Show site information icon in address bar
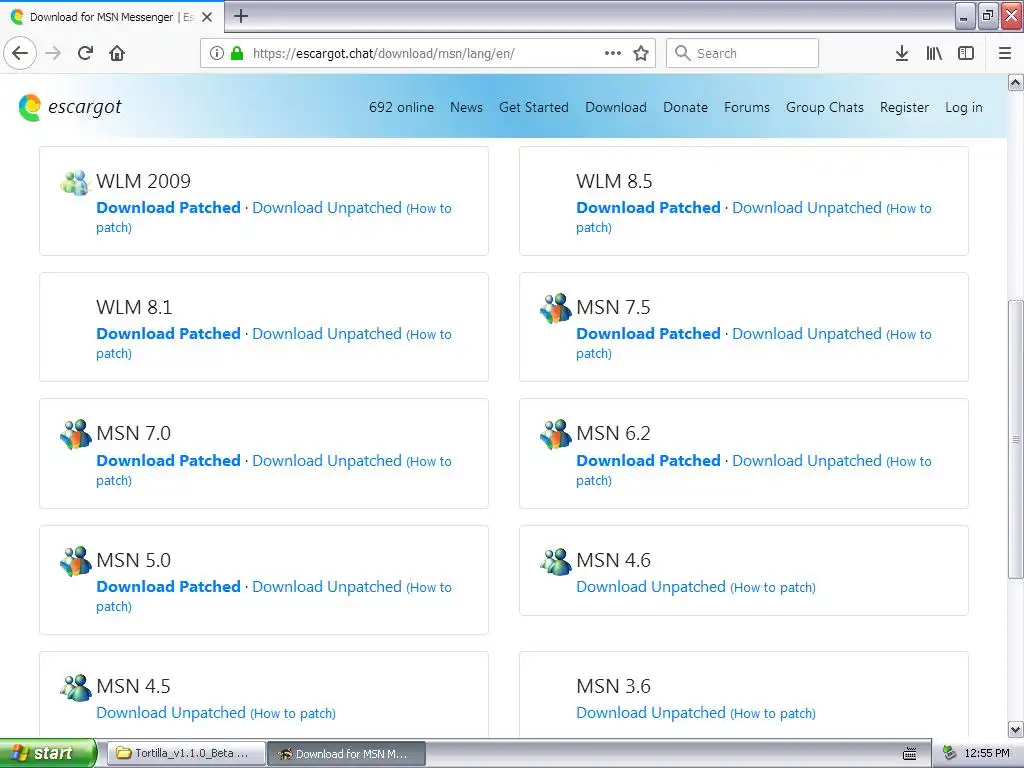 point(217,53)
